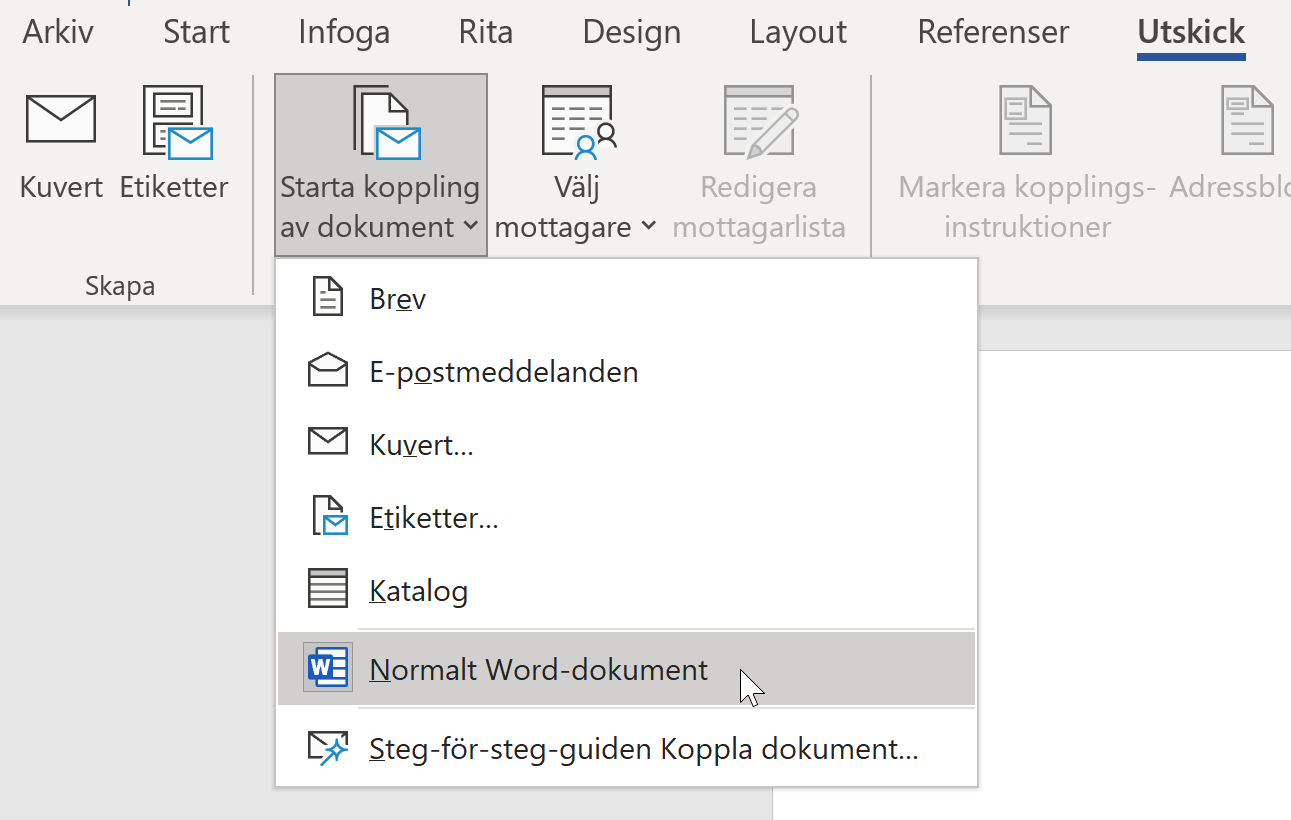Image resolution: width=1291 pixels, height=820 pixels.
Task: Click the Brev document icon in menu
Action: point(328,298)
